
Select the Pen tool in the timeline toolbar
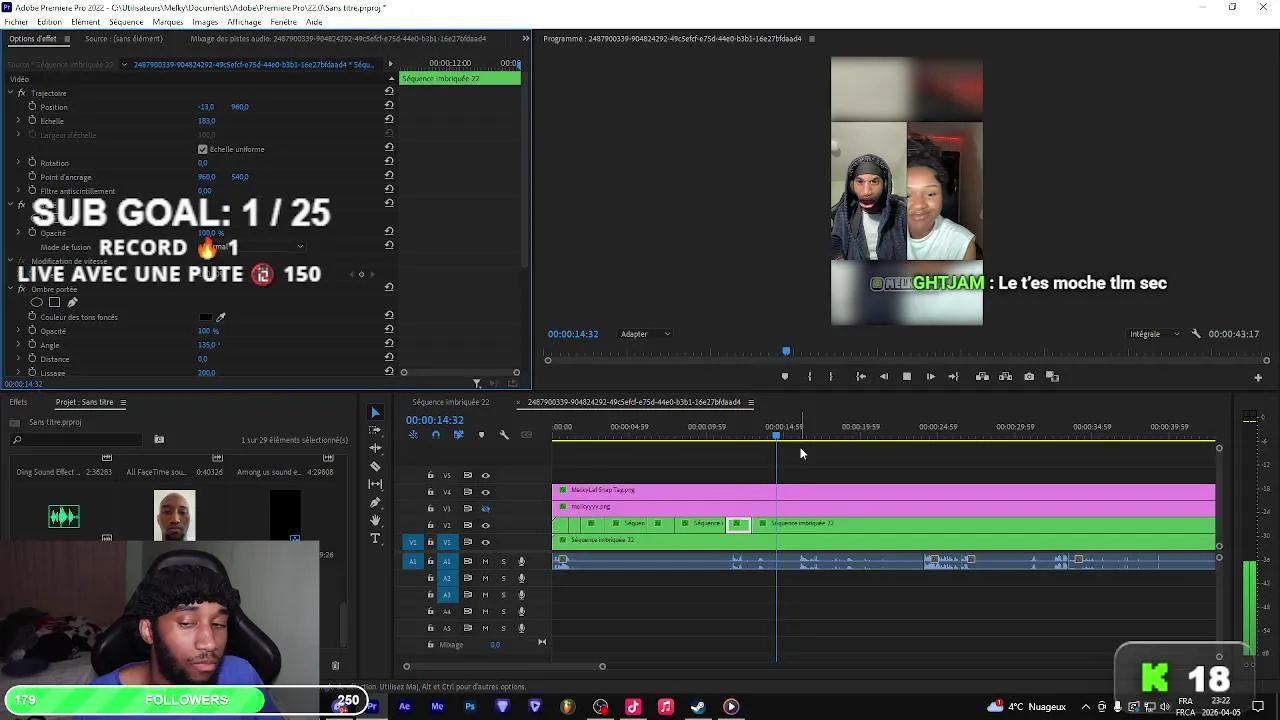point(375,502)
